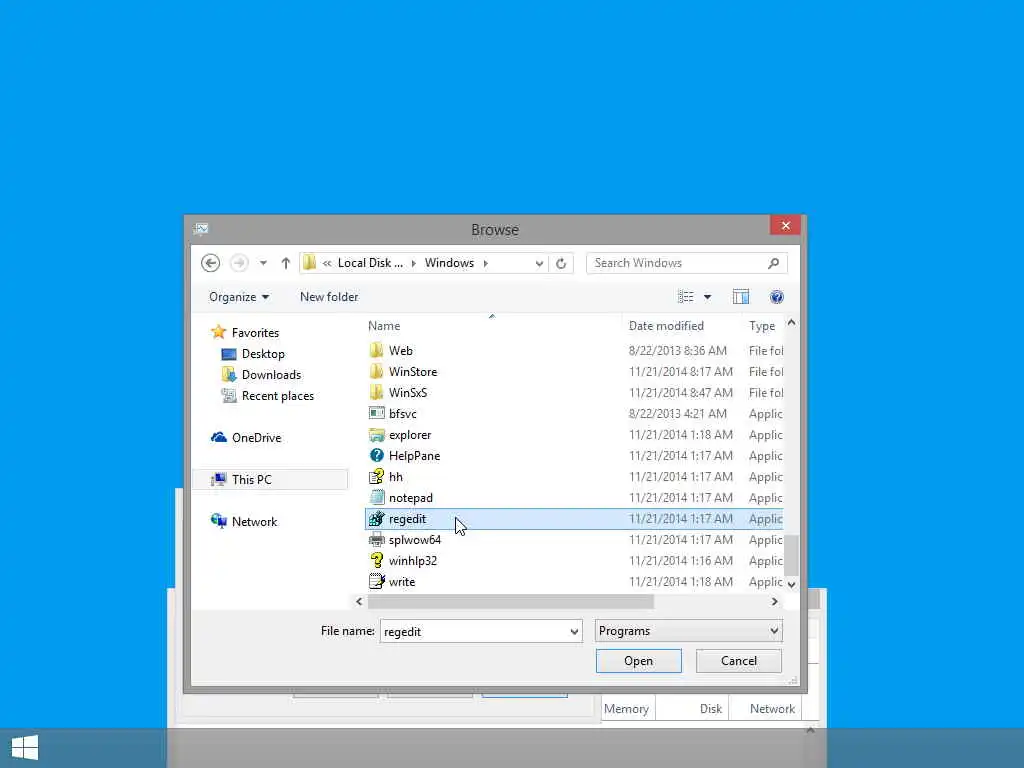The width and height of the screenshot is (1024, 768).
Task: Go up one folder level
Action: 285,263
